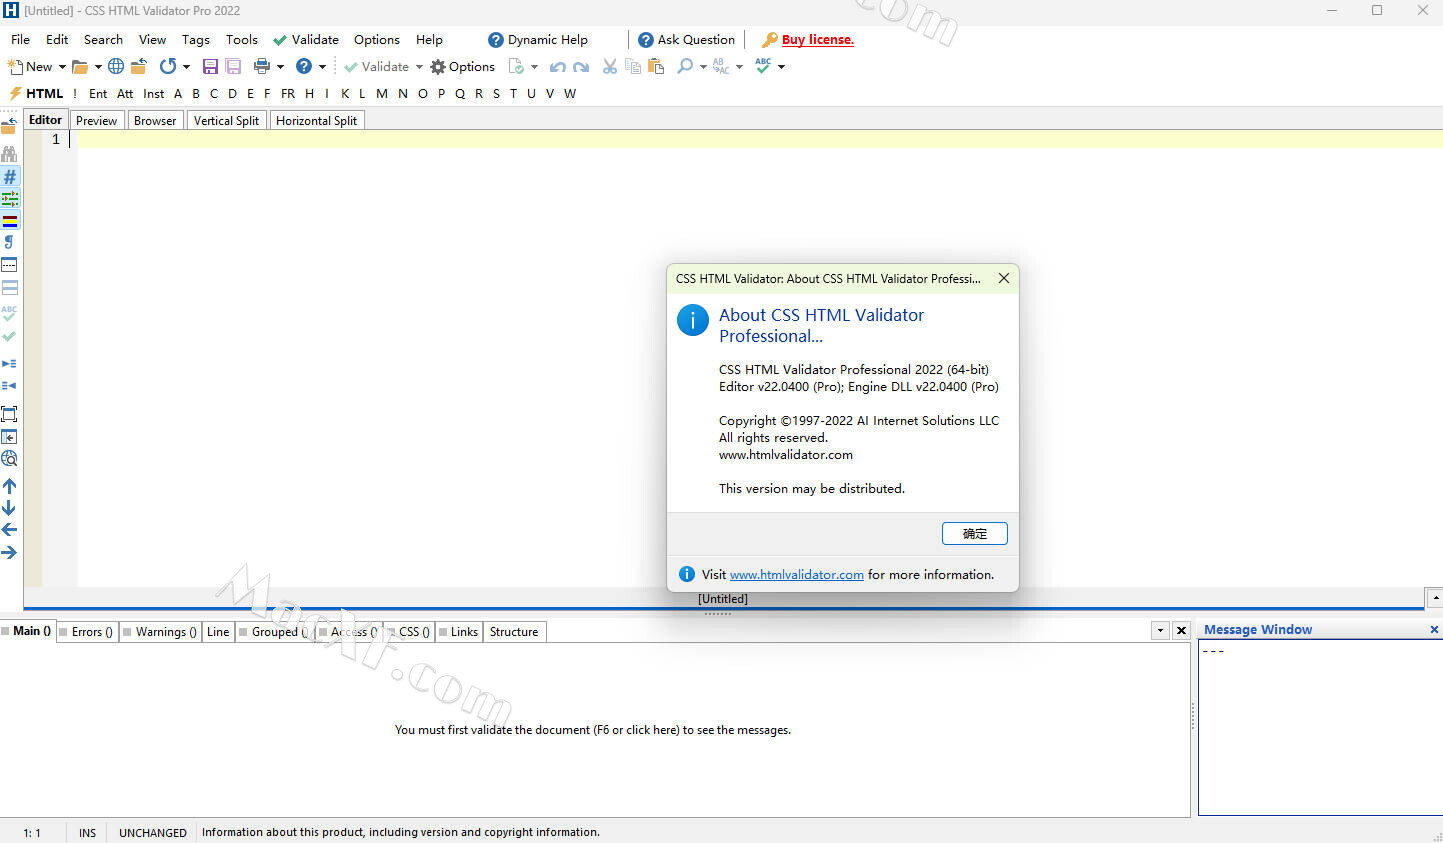Switch to the Preview tab
The width and height of the screenshot is (1443, 843).
coord(96,121)
